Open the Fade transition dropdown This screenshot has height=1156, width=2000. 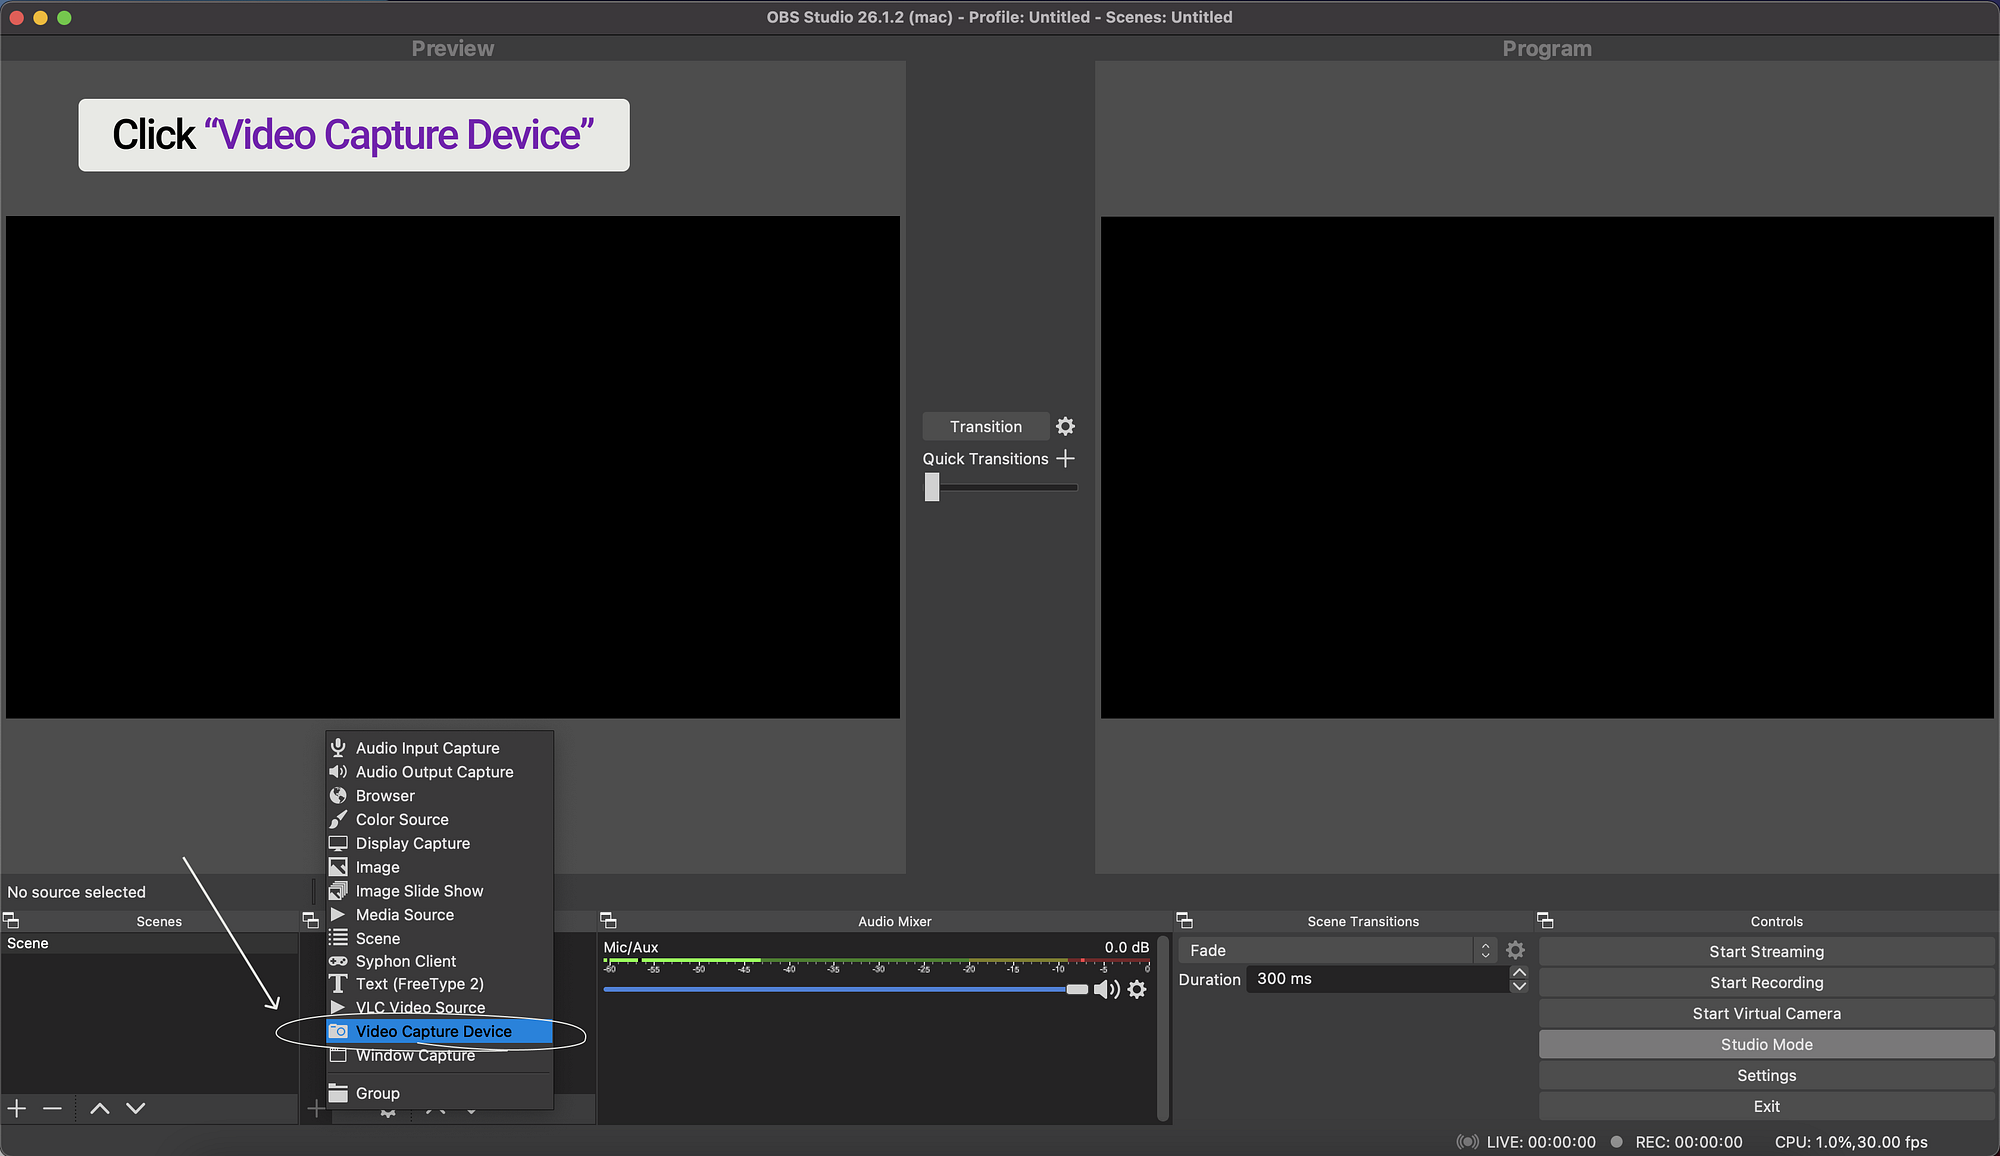[1337, 950]
